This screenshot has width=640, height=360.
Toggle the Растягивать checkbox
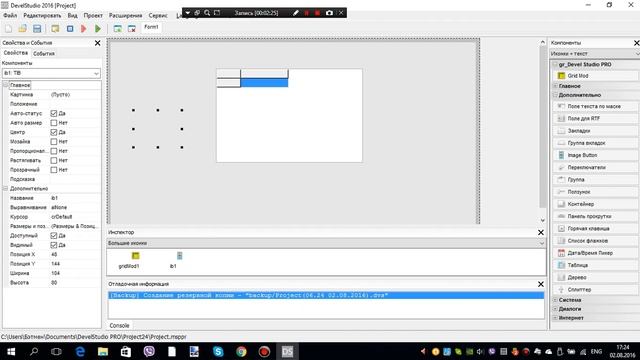click(x=53, y=160)
